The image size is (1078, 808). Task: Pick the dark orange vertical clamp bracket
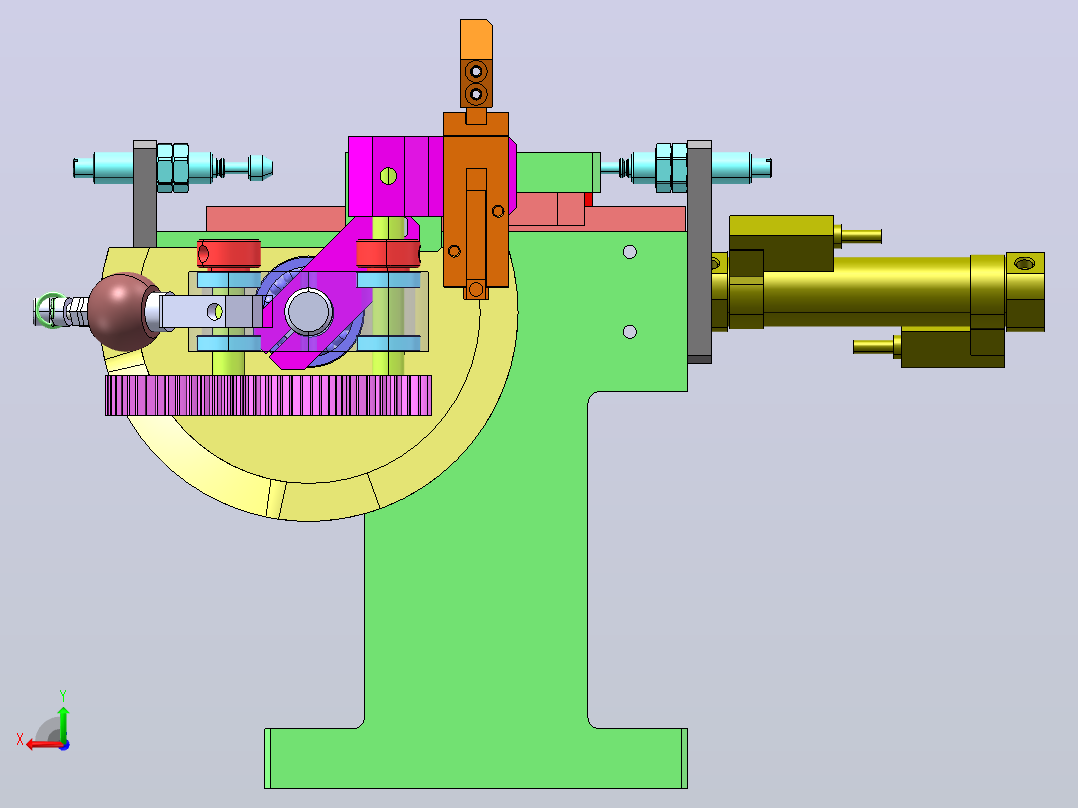coord(476,206)
